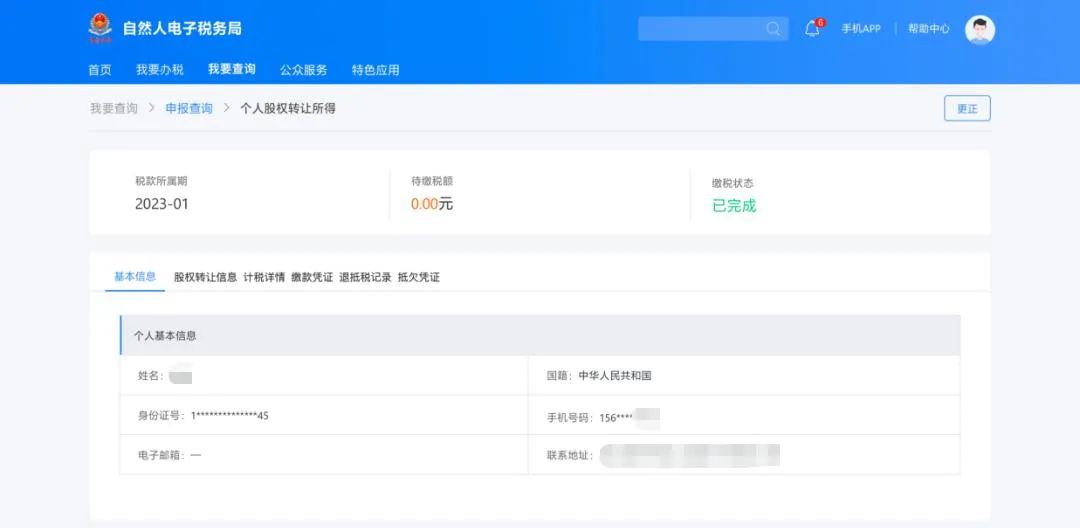
Task: Switch to 股权转让信息 tab
Action: point(205,277)
